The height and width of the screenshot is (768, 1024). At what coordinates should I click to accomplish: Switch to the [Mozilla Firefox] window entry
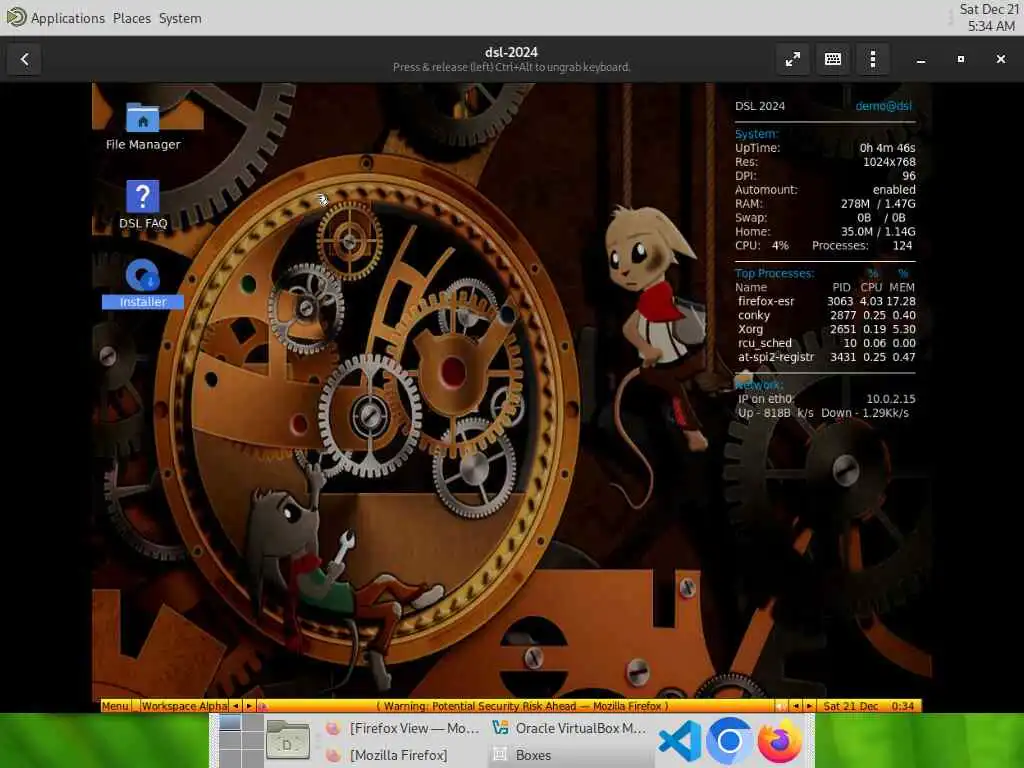[x=402, y=755]
